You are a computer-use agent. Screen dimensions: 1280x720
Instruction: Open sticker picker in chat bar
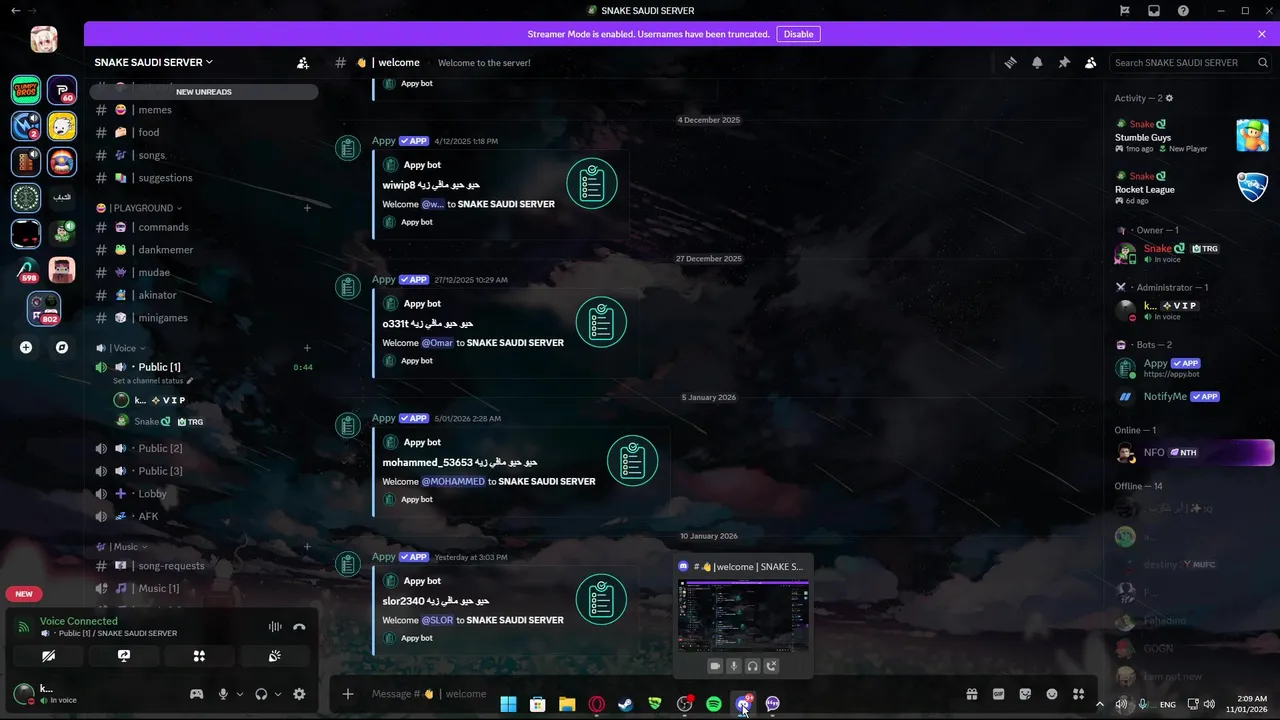coord(1025,694)
